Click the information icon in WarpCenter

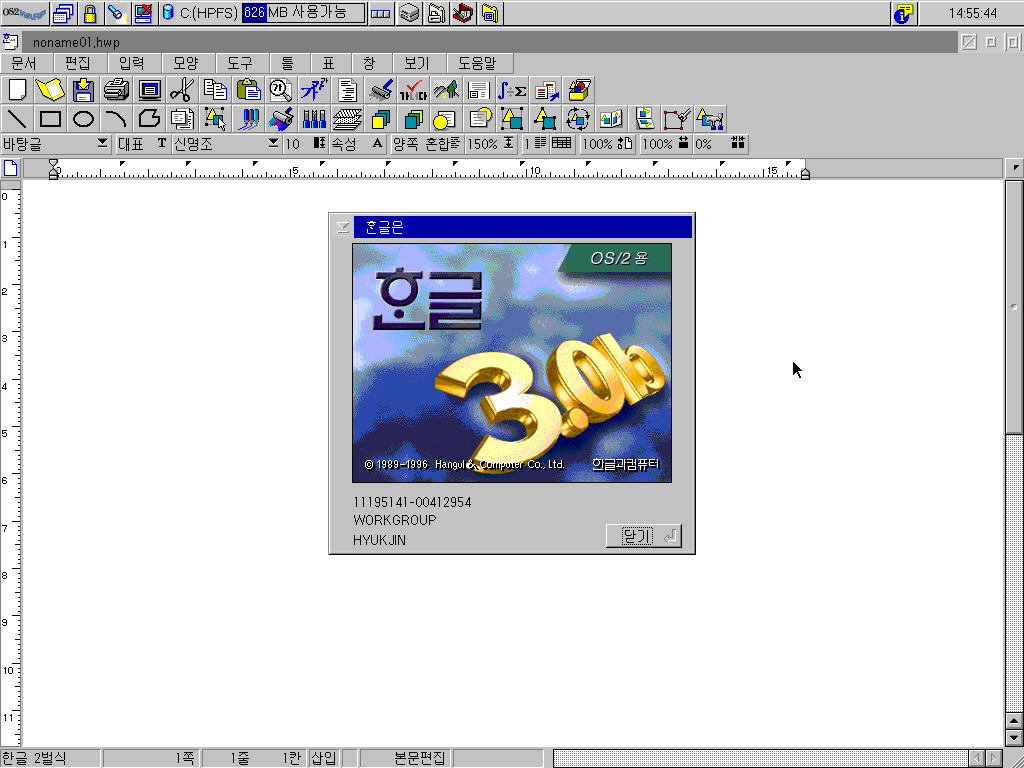point(904,13)
